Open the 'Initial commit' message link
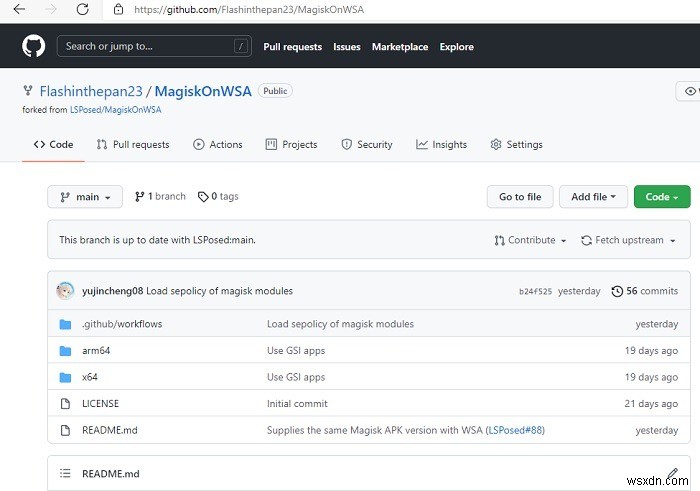This screenshot has height=491, width=700. pos(297,404)
